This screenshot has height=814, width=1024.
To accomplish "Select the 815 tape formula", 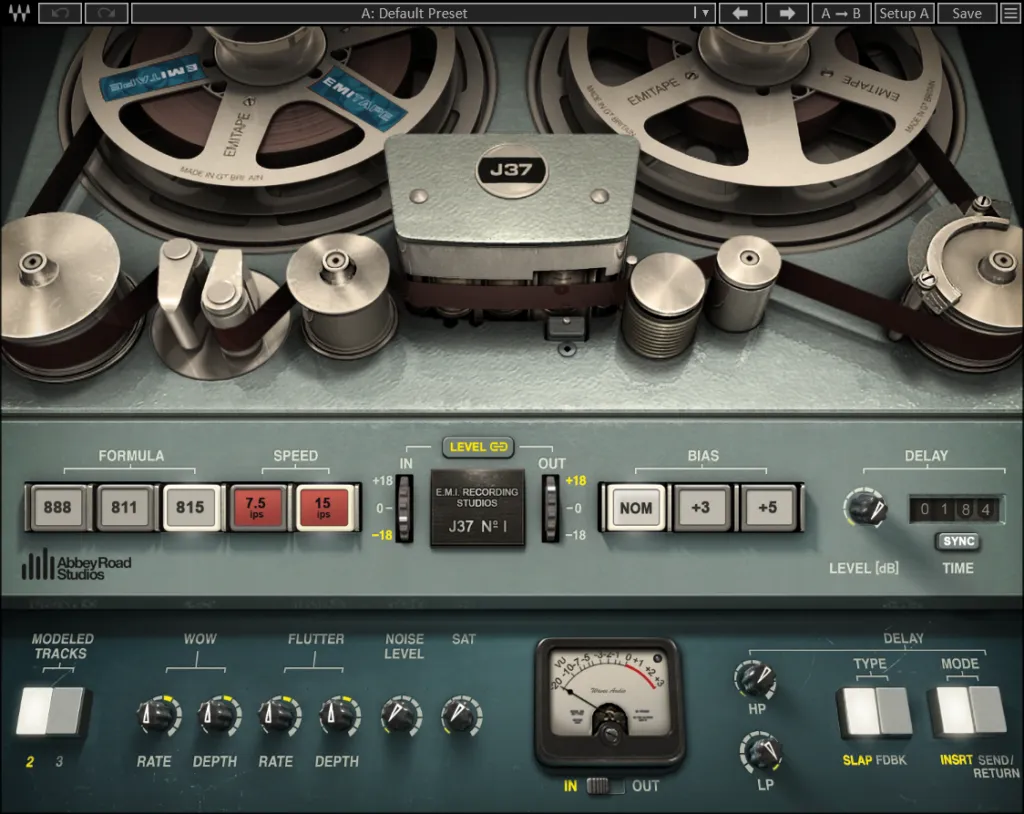I will [x=191, y=508].
